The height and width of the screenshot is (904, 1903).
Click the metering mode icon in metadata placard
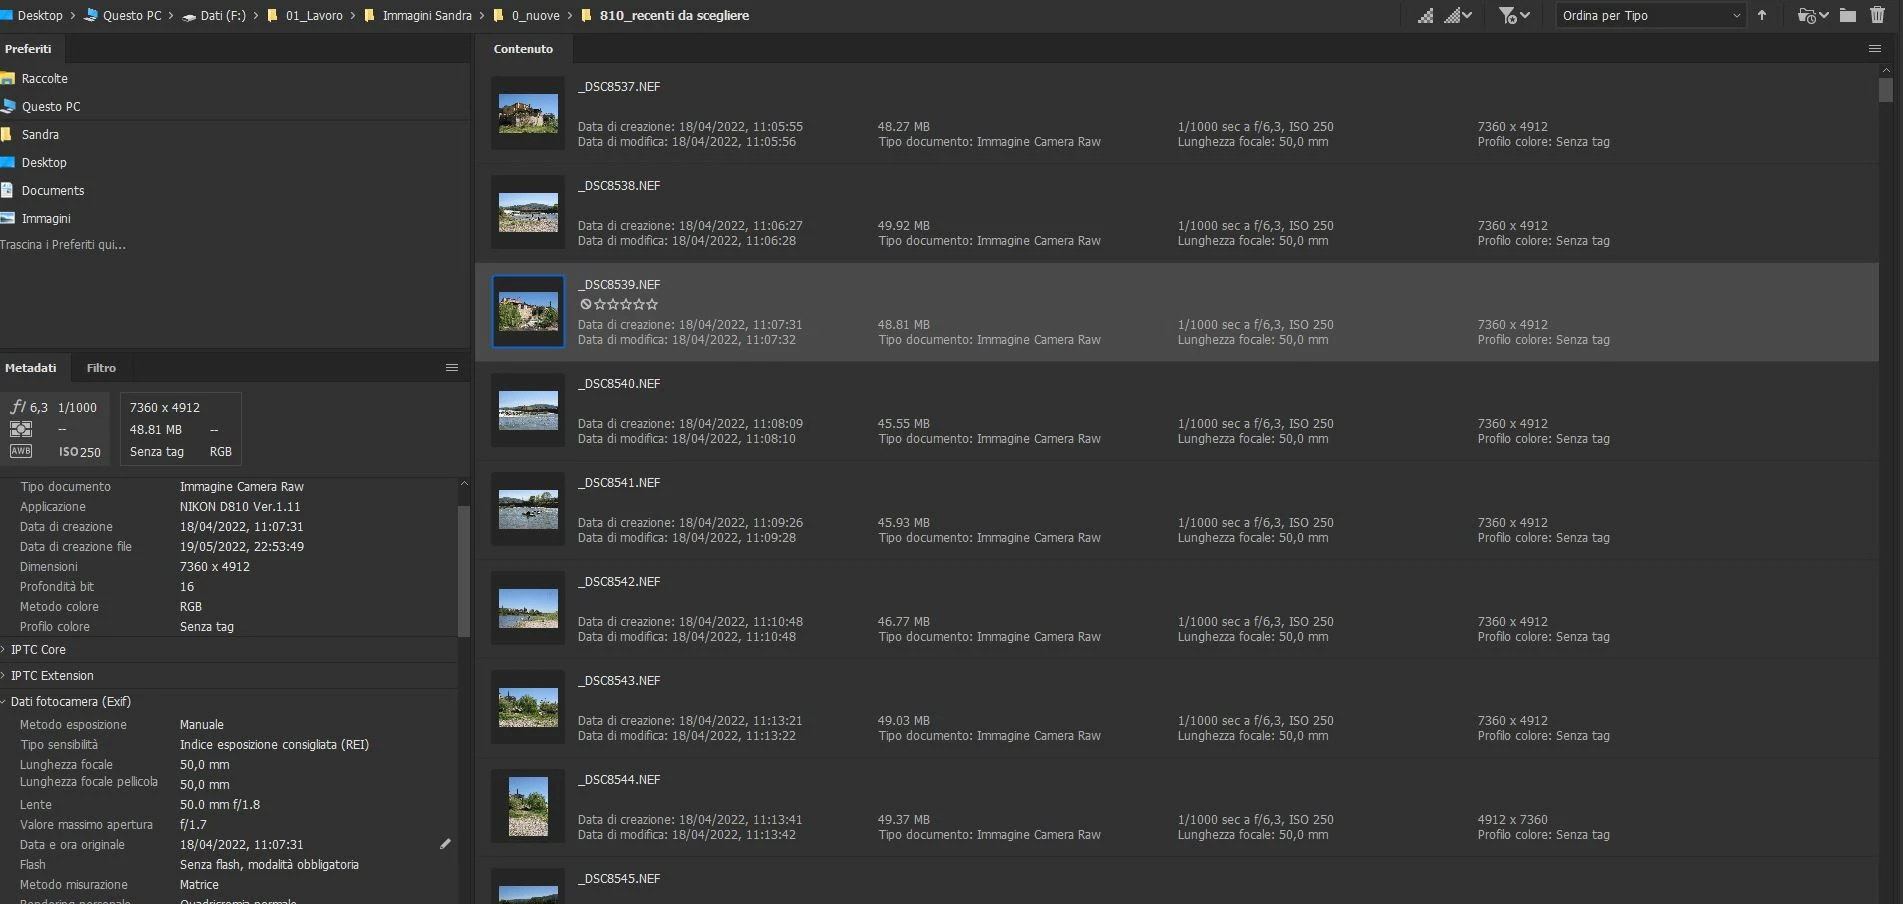21,429
